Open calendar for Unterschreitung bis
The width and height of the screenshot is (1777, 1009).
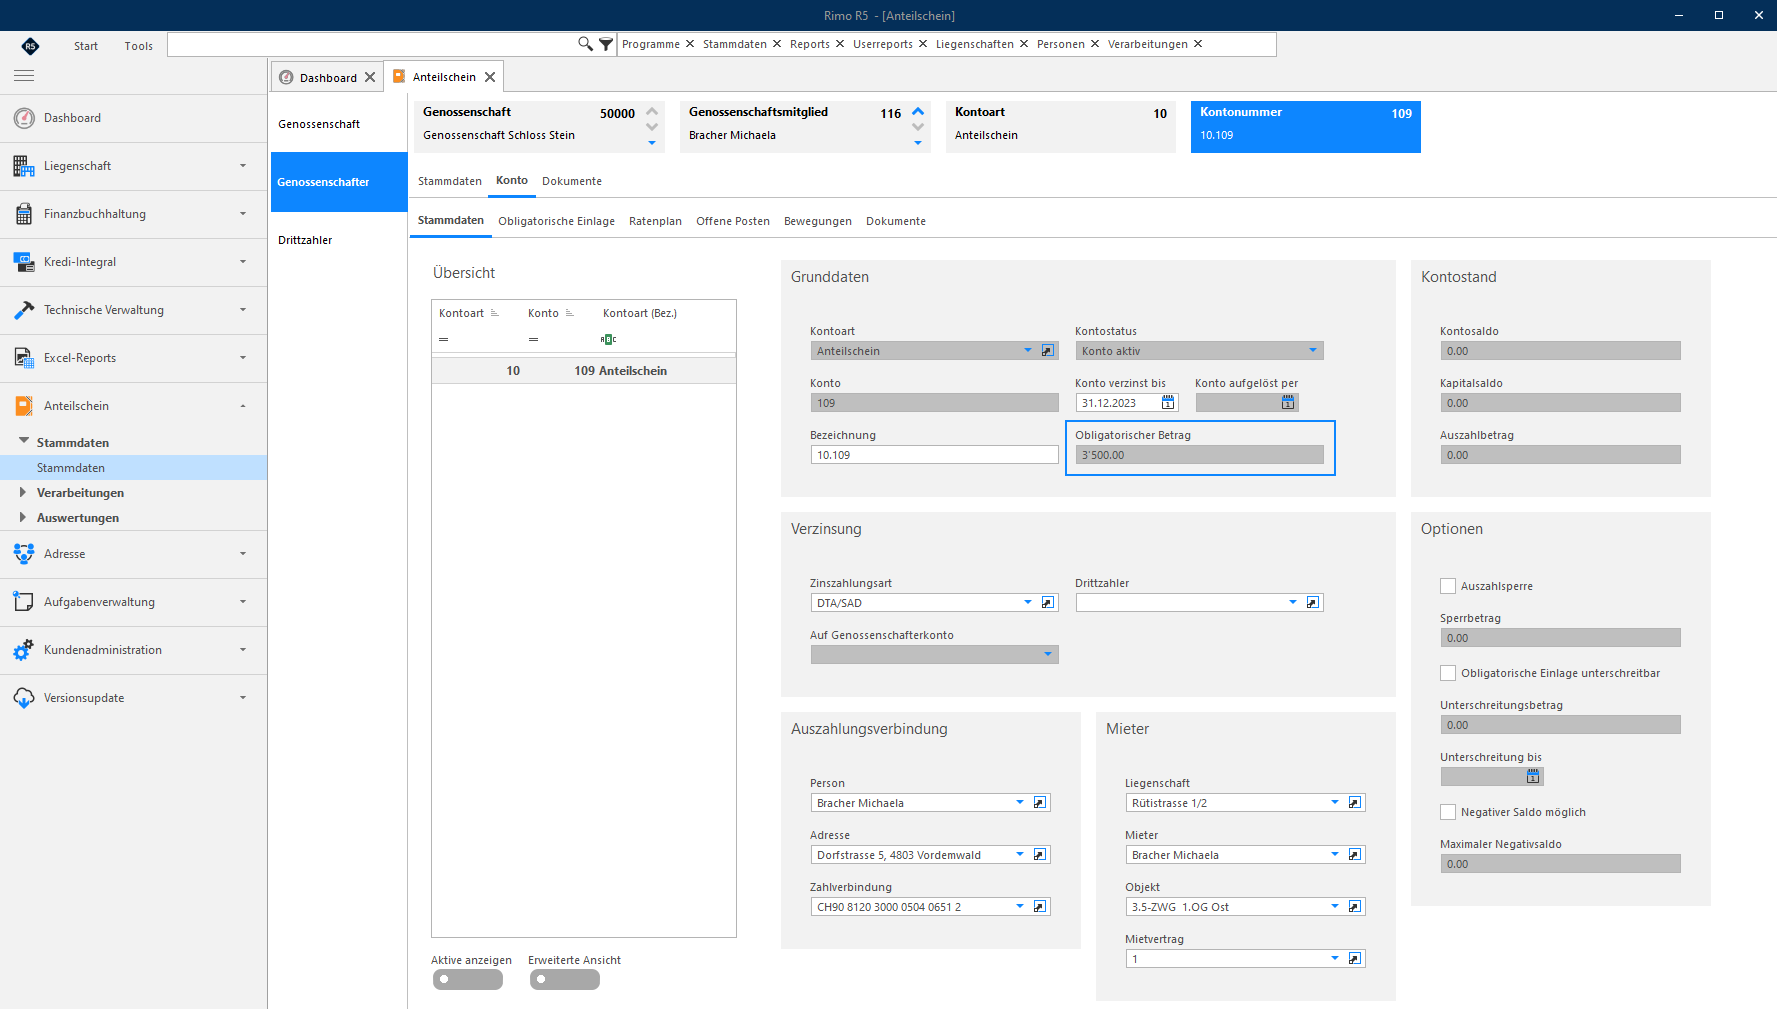tap(1533, 777)
